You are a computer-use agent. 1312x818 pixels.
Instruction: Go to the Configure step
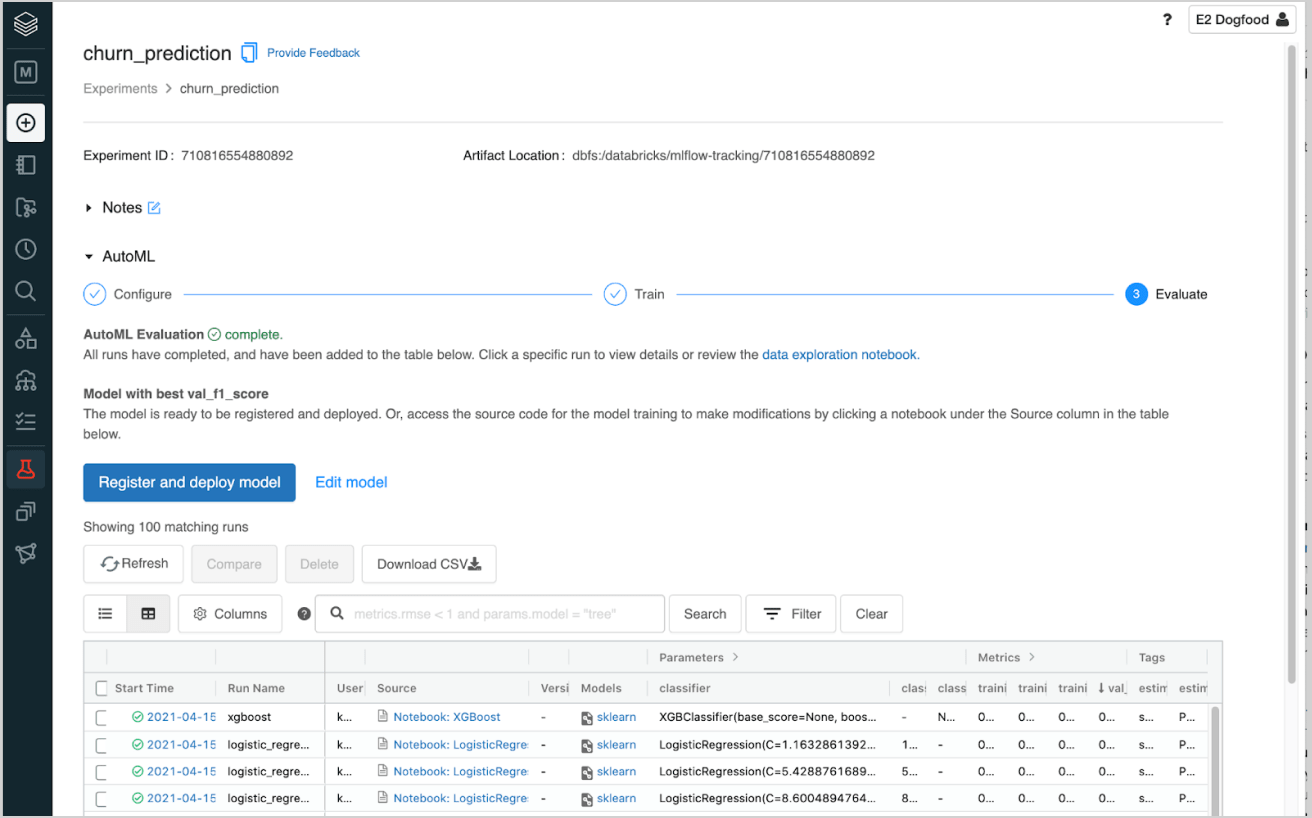click(x=95, y=294)
